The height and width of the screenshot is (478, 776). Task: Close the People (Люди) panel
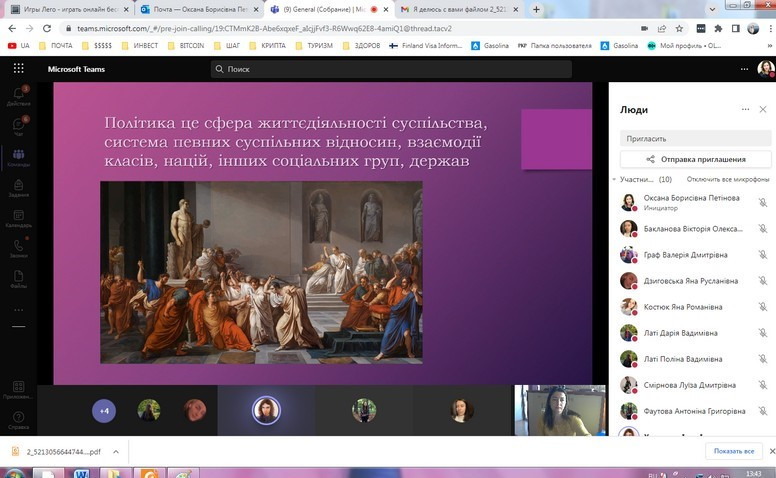click(763, 109)
